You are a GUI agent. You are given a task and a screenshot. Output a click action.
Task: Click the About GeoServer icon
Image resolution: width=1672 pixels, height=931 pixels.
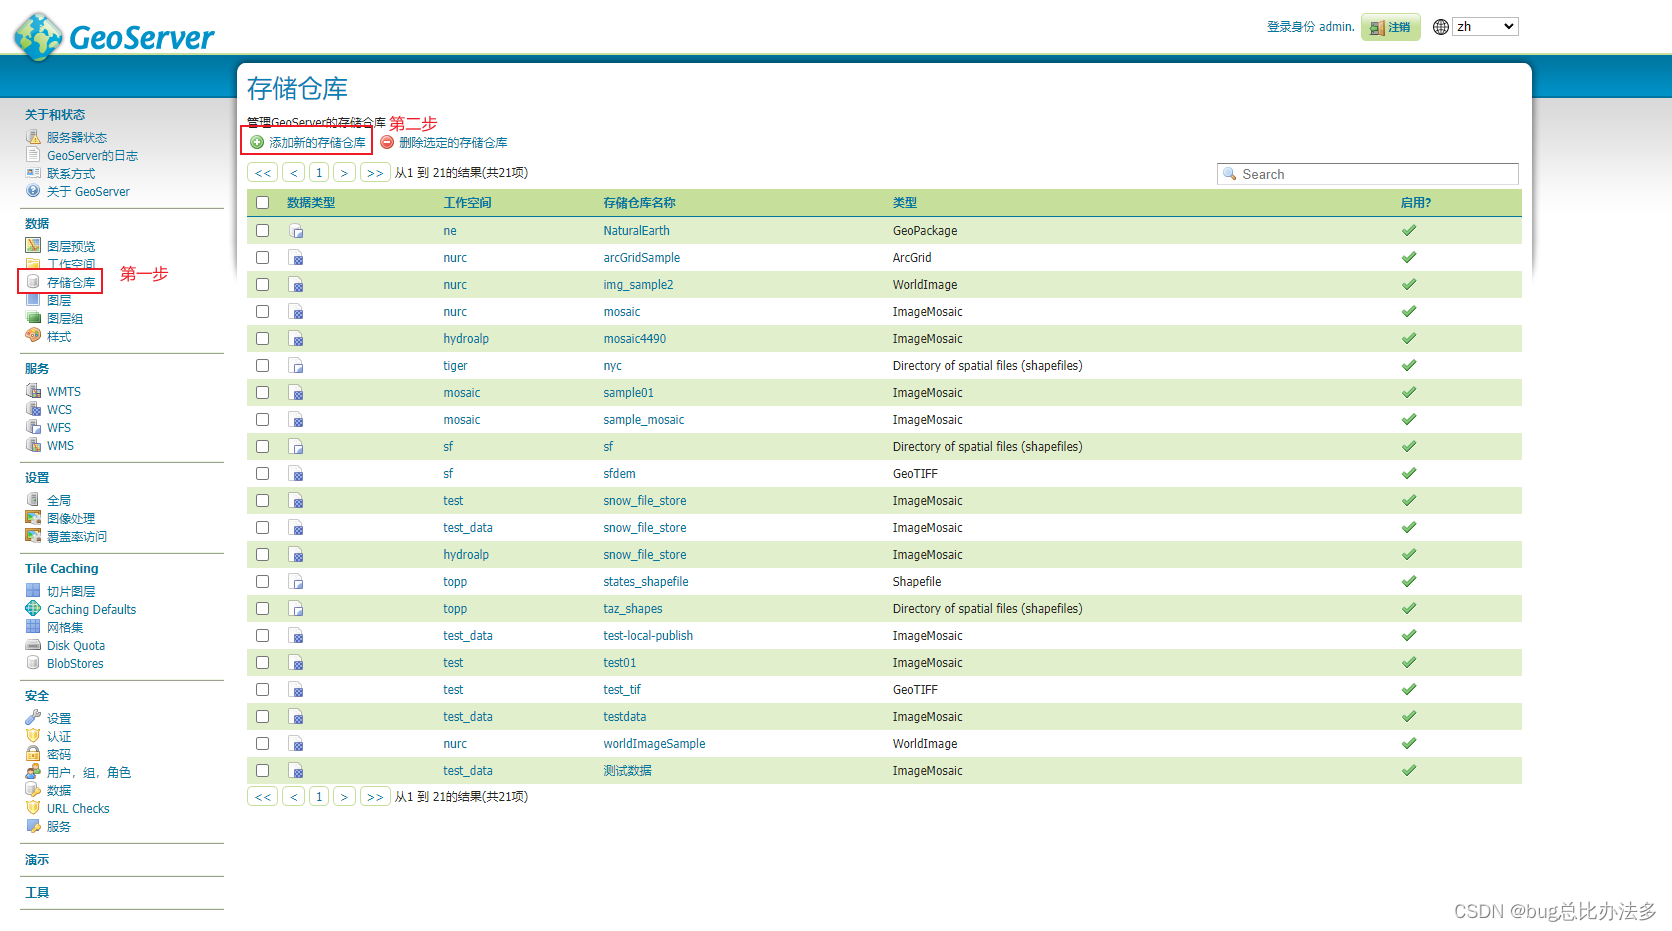33,191
